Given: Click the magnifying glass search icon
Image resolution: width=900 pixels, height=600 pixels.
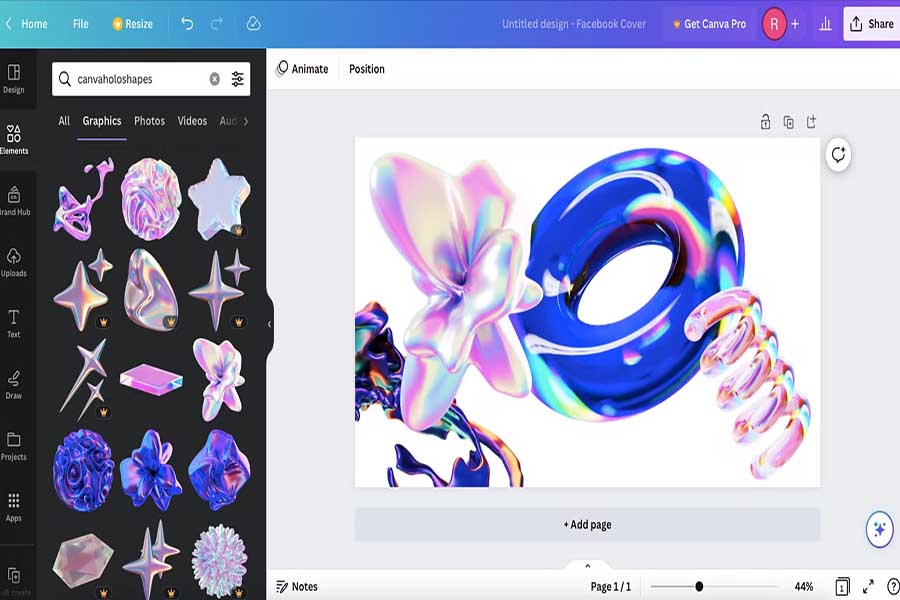Looking at the screenshot, I should (x=65, y=79).
